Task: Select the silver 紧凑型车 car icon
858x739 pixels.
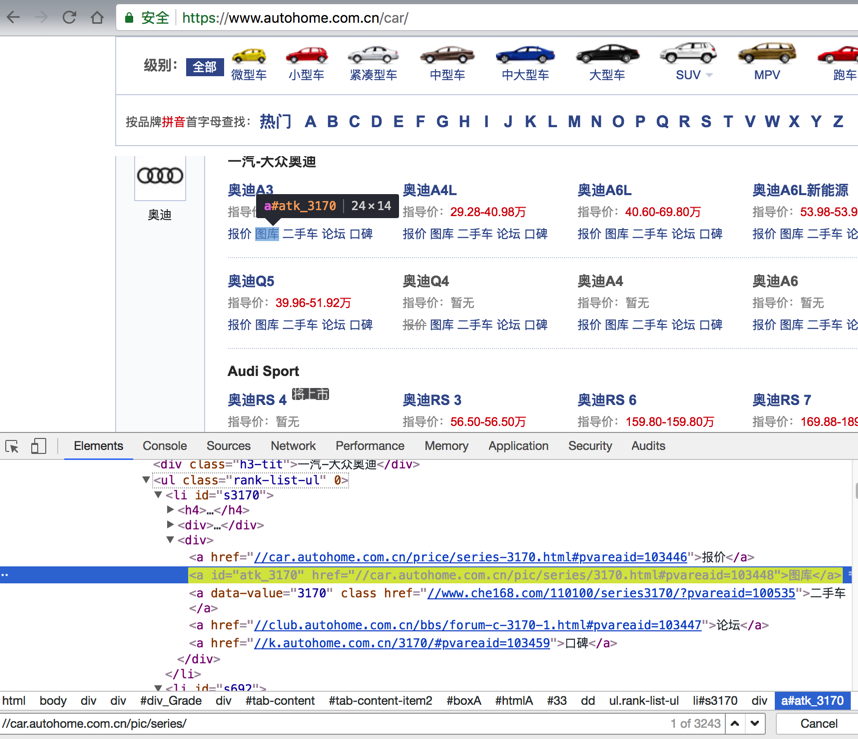Action: [373, 55]
